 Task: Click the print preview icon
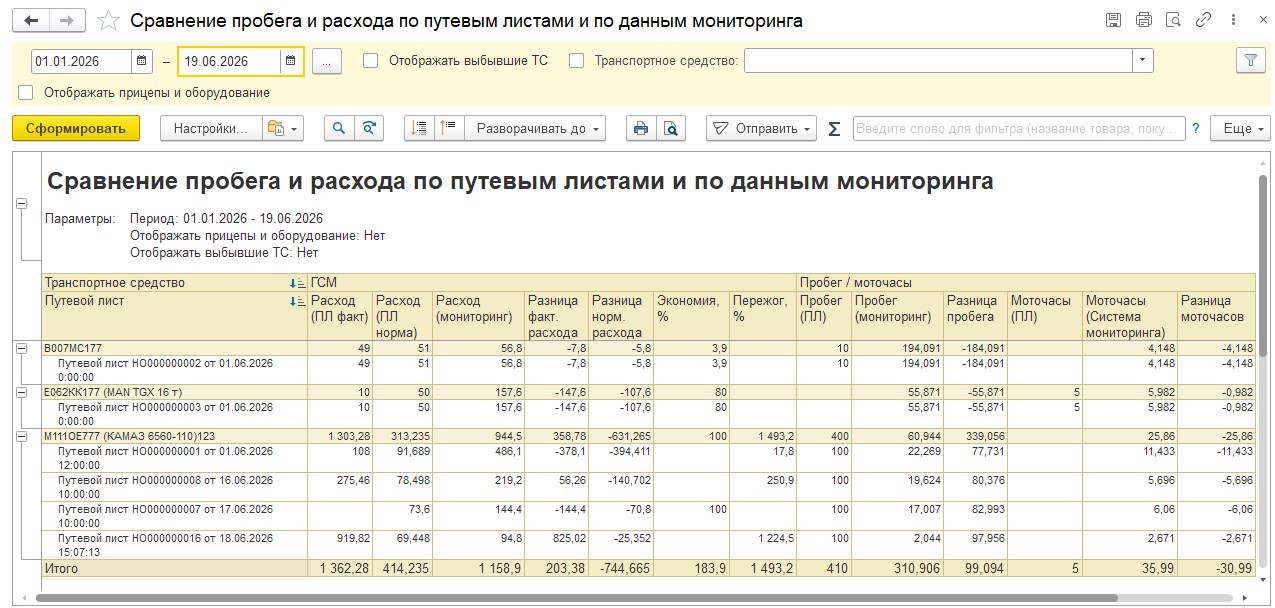(671, 128)
